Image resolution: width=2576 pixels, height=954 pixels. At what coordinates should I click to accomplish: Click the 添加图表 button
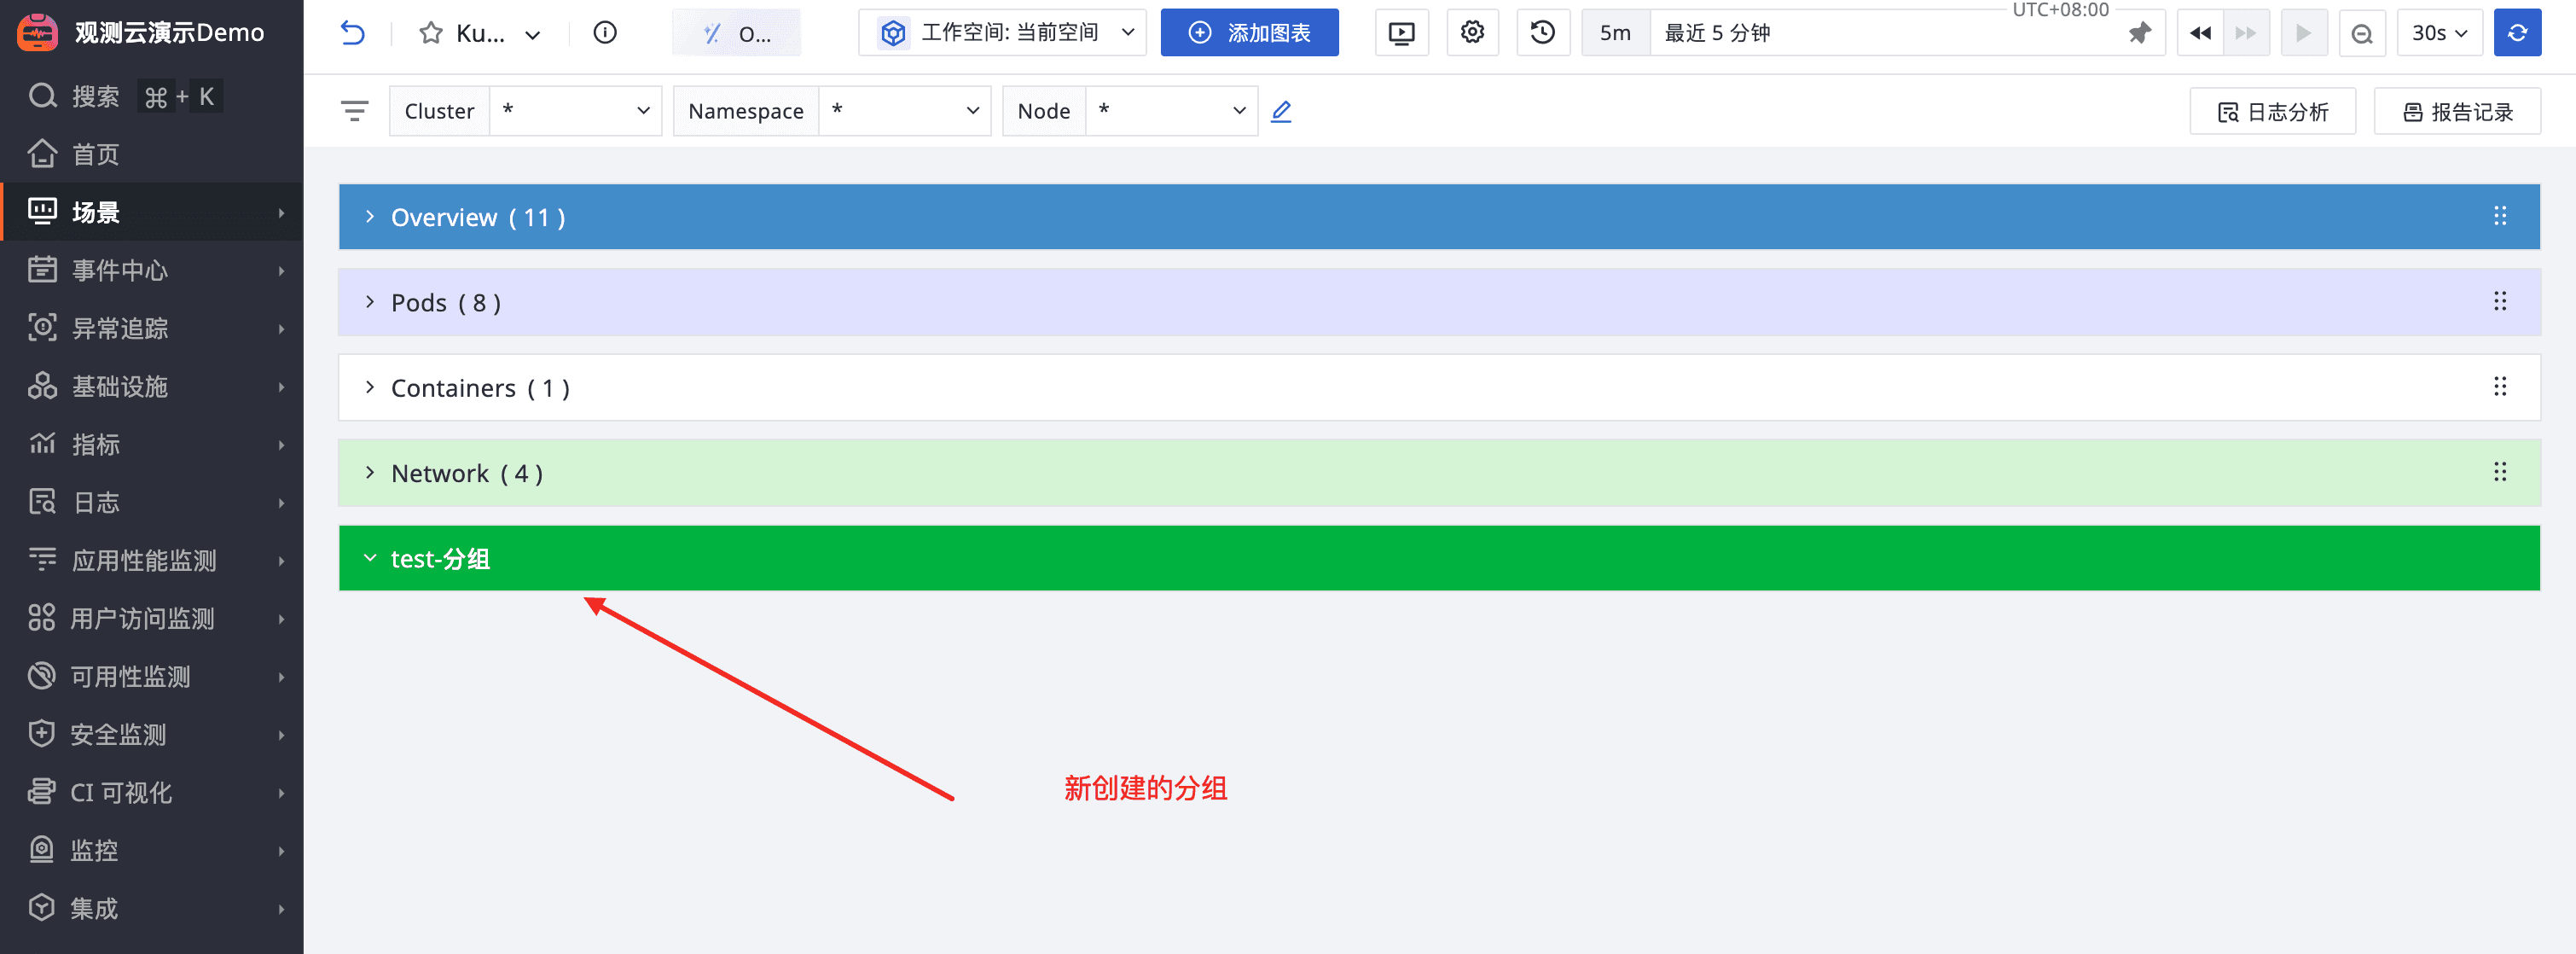tap(1249, 33)
